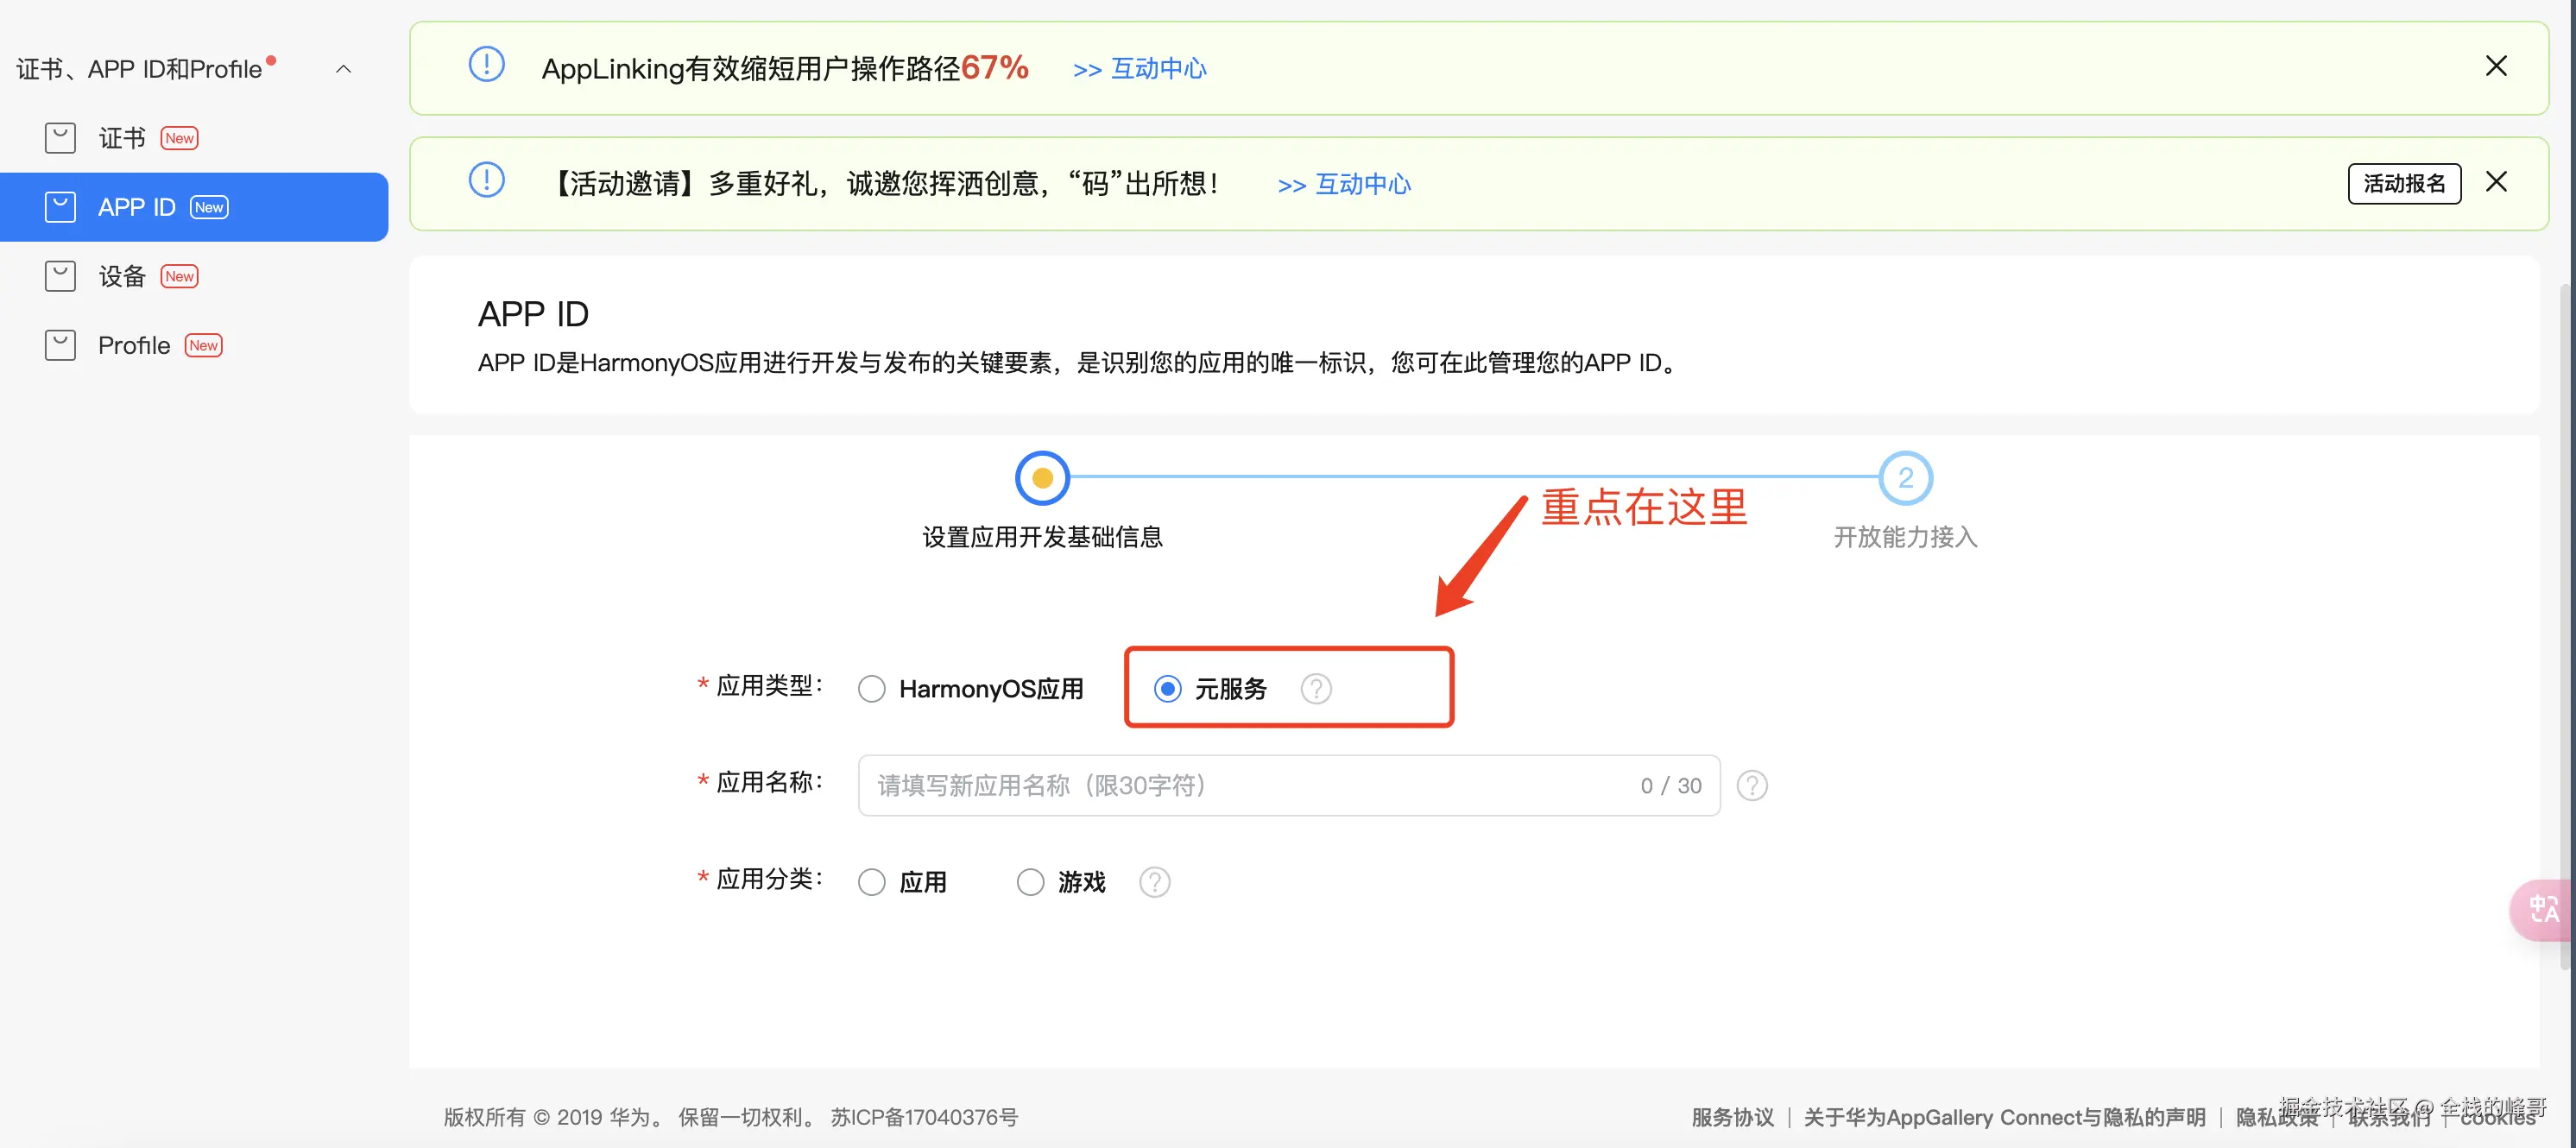This screenshot has height=1148, width=2576.
Task: Select the HarmonyOS应用 radio button
Action: [x=871, y=689]
